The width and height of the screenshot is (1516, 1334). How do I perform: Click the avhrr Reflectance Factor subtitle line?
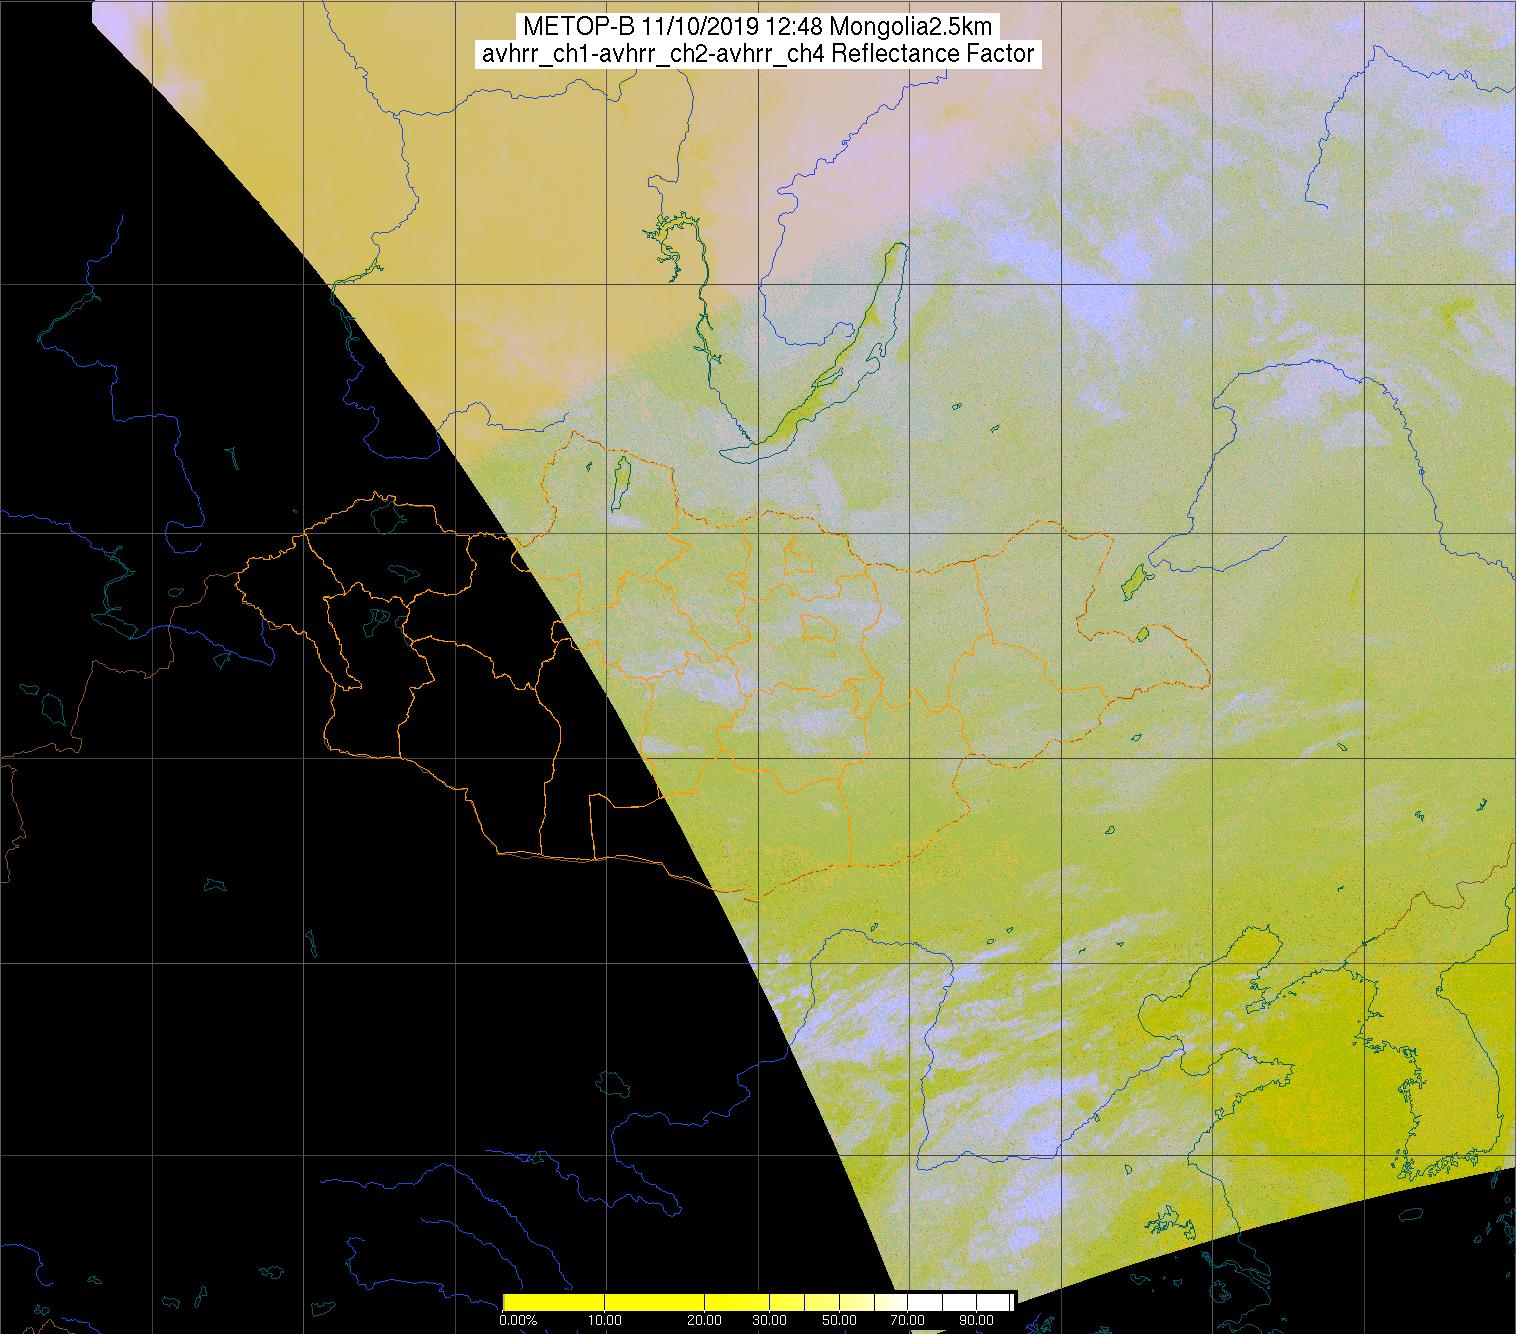[757, 54]
